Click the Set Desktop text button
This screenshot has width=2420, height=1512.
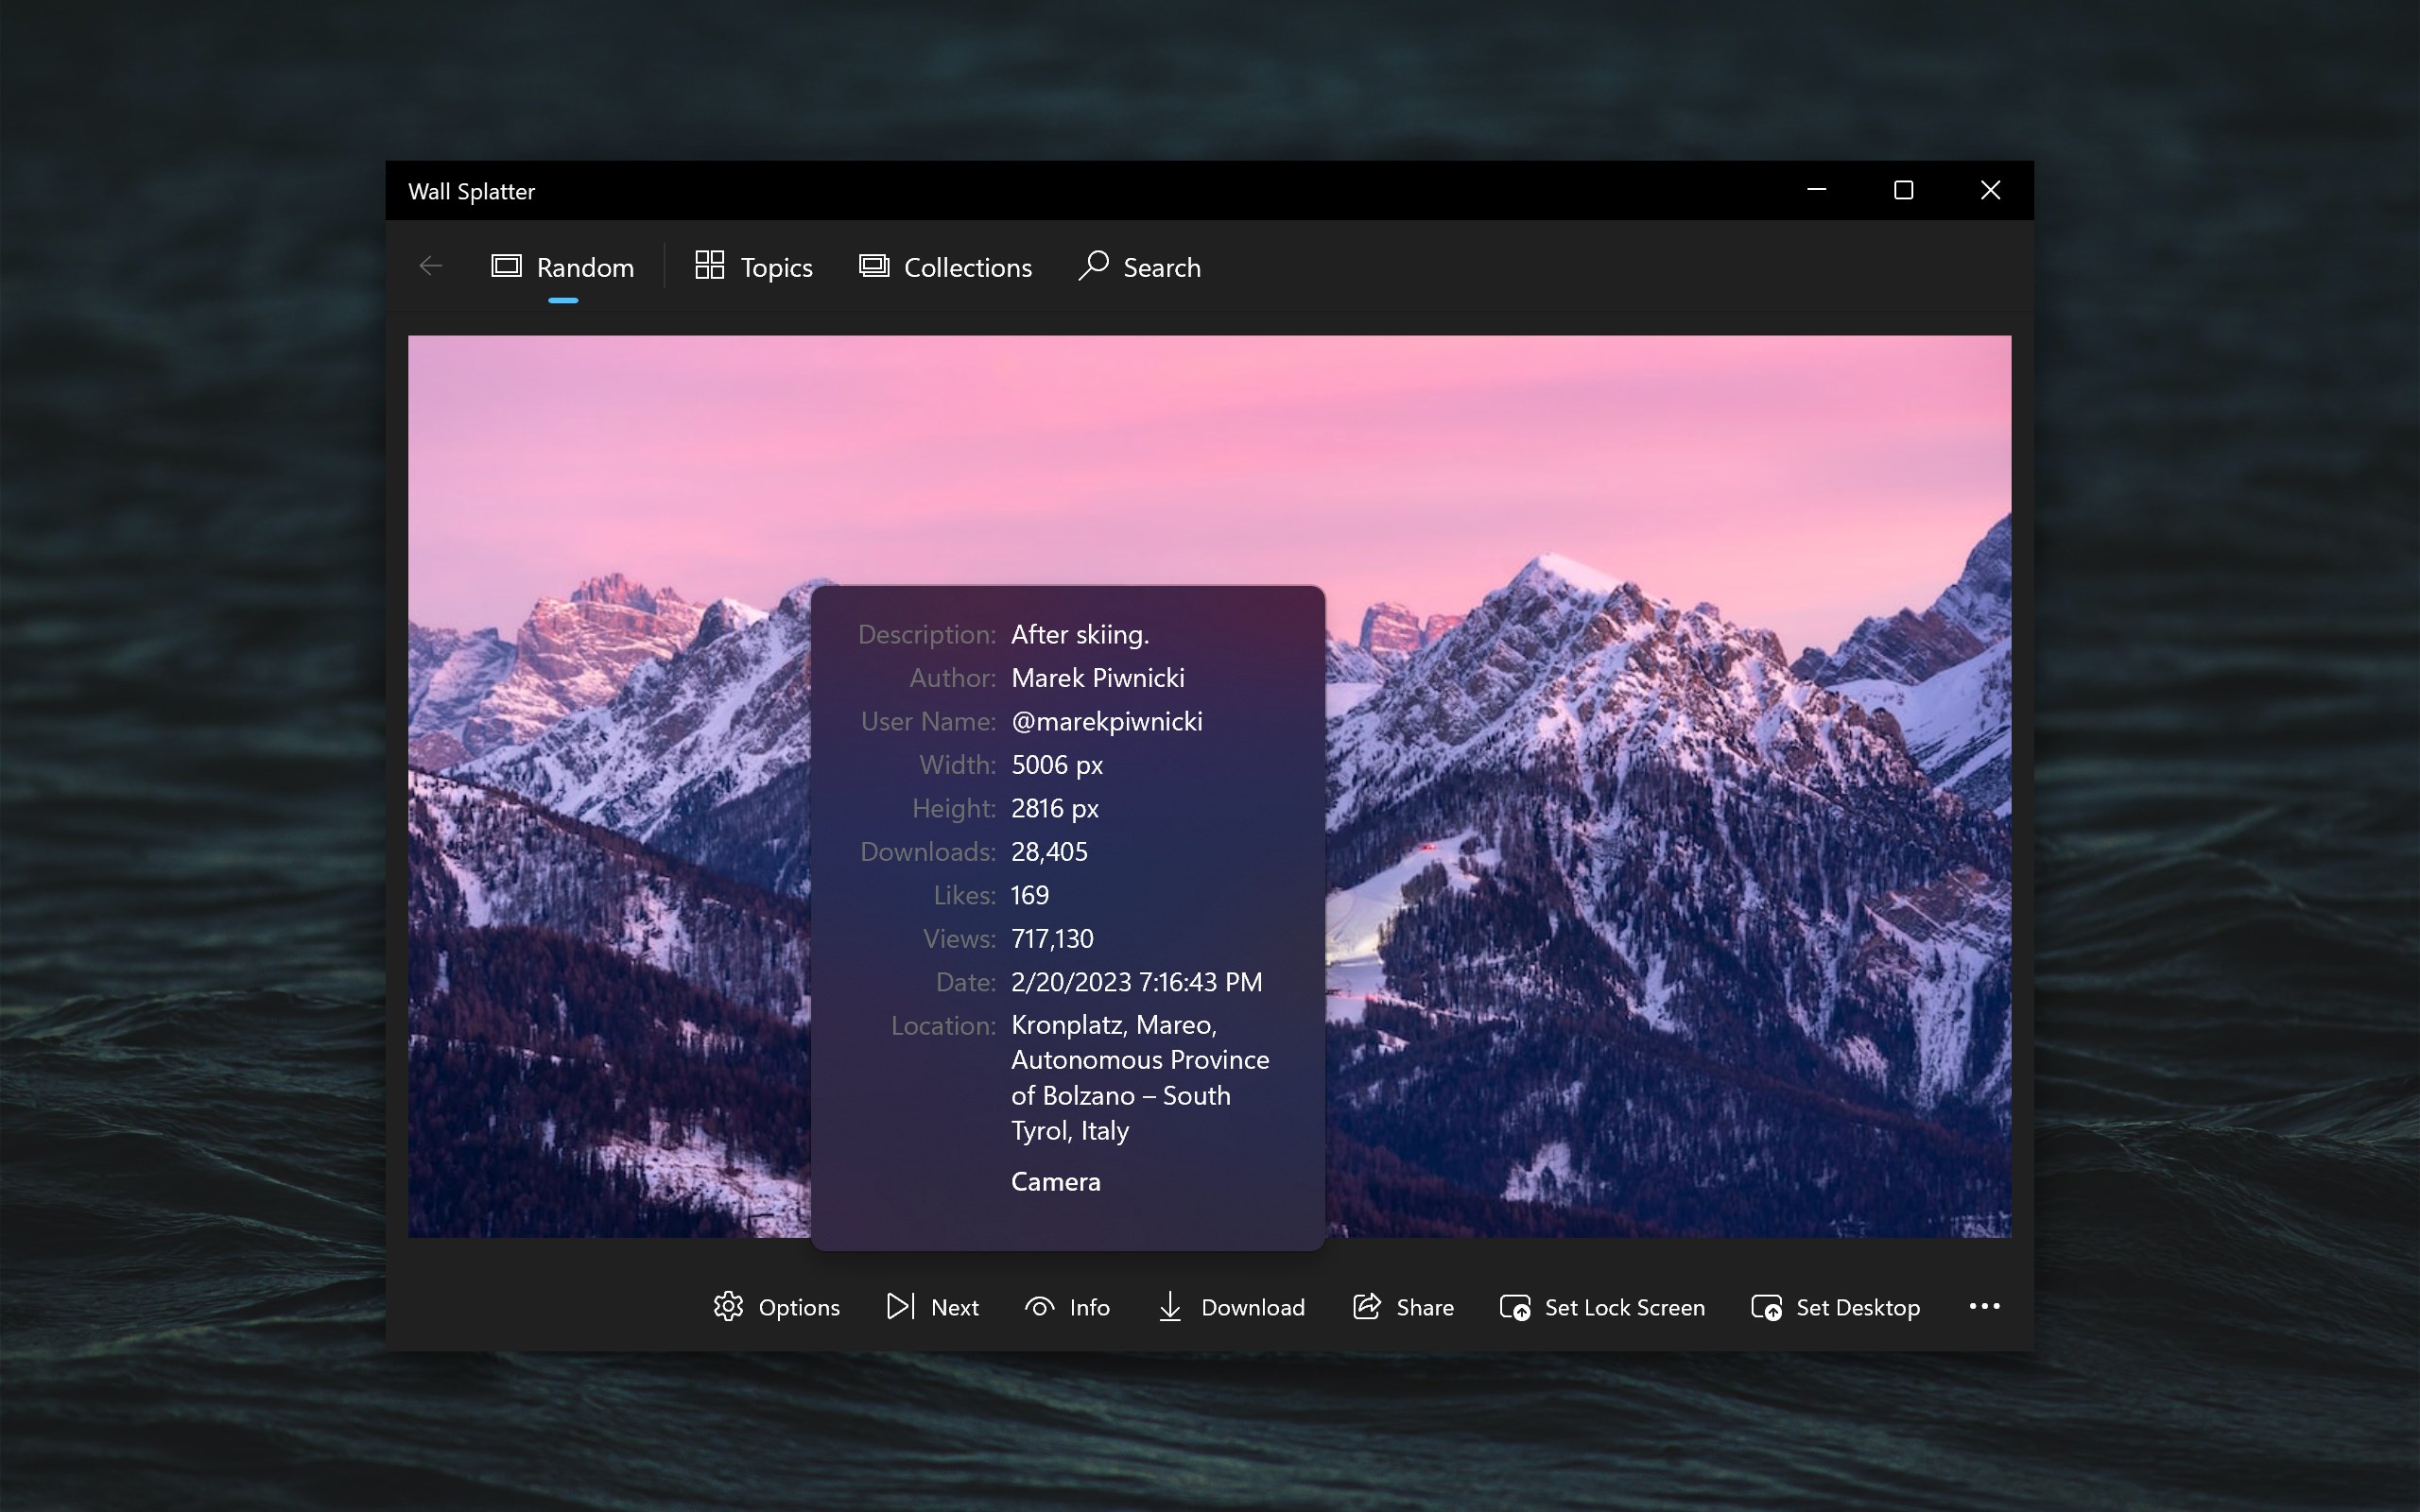click(1857, 1307)
